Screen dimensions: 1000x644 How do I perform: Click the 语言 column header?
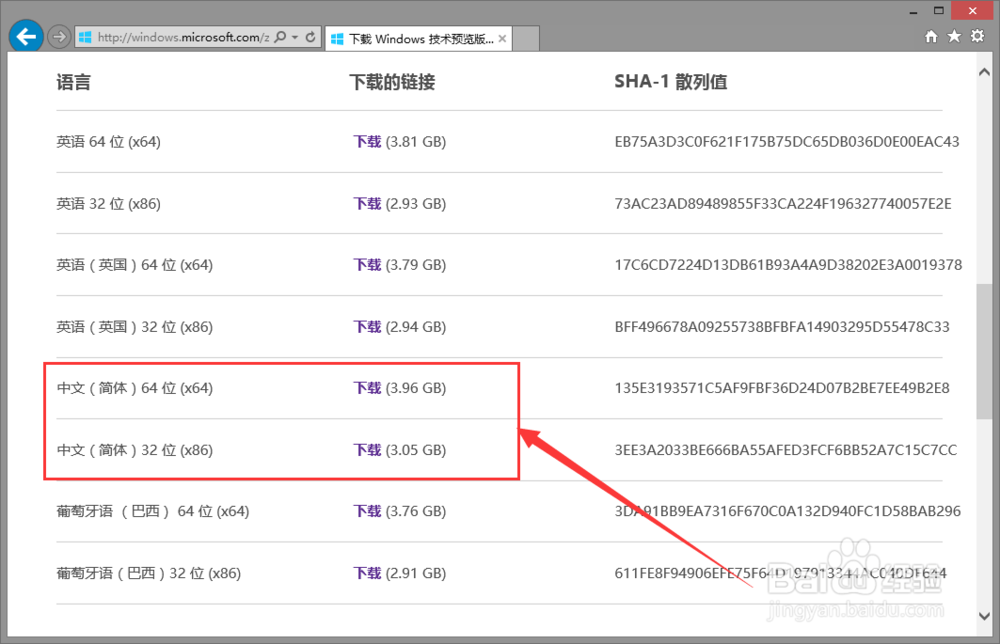click(x=73, y=82)
